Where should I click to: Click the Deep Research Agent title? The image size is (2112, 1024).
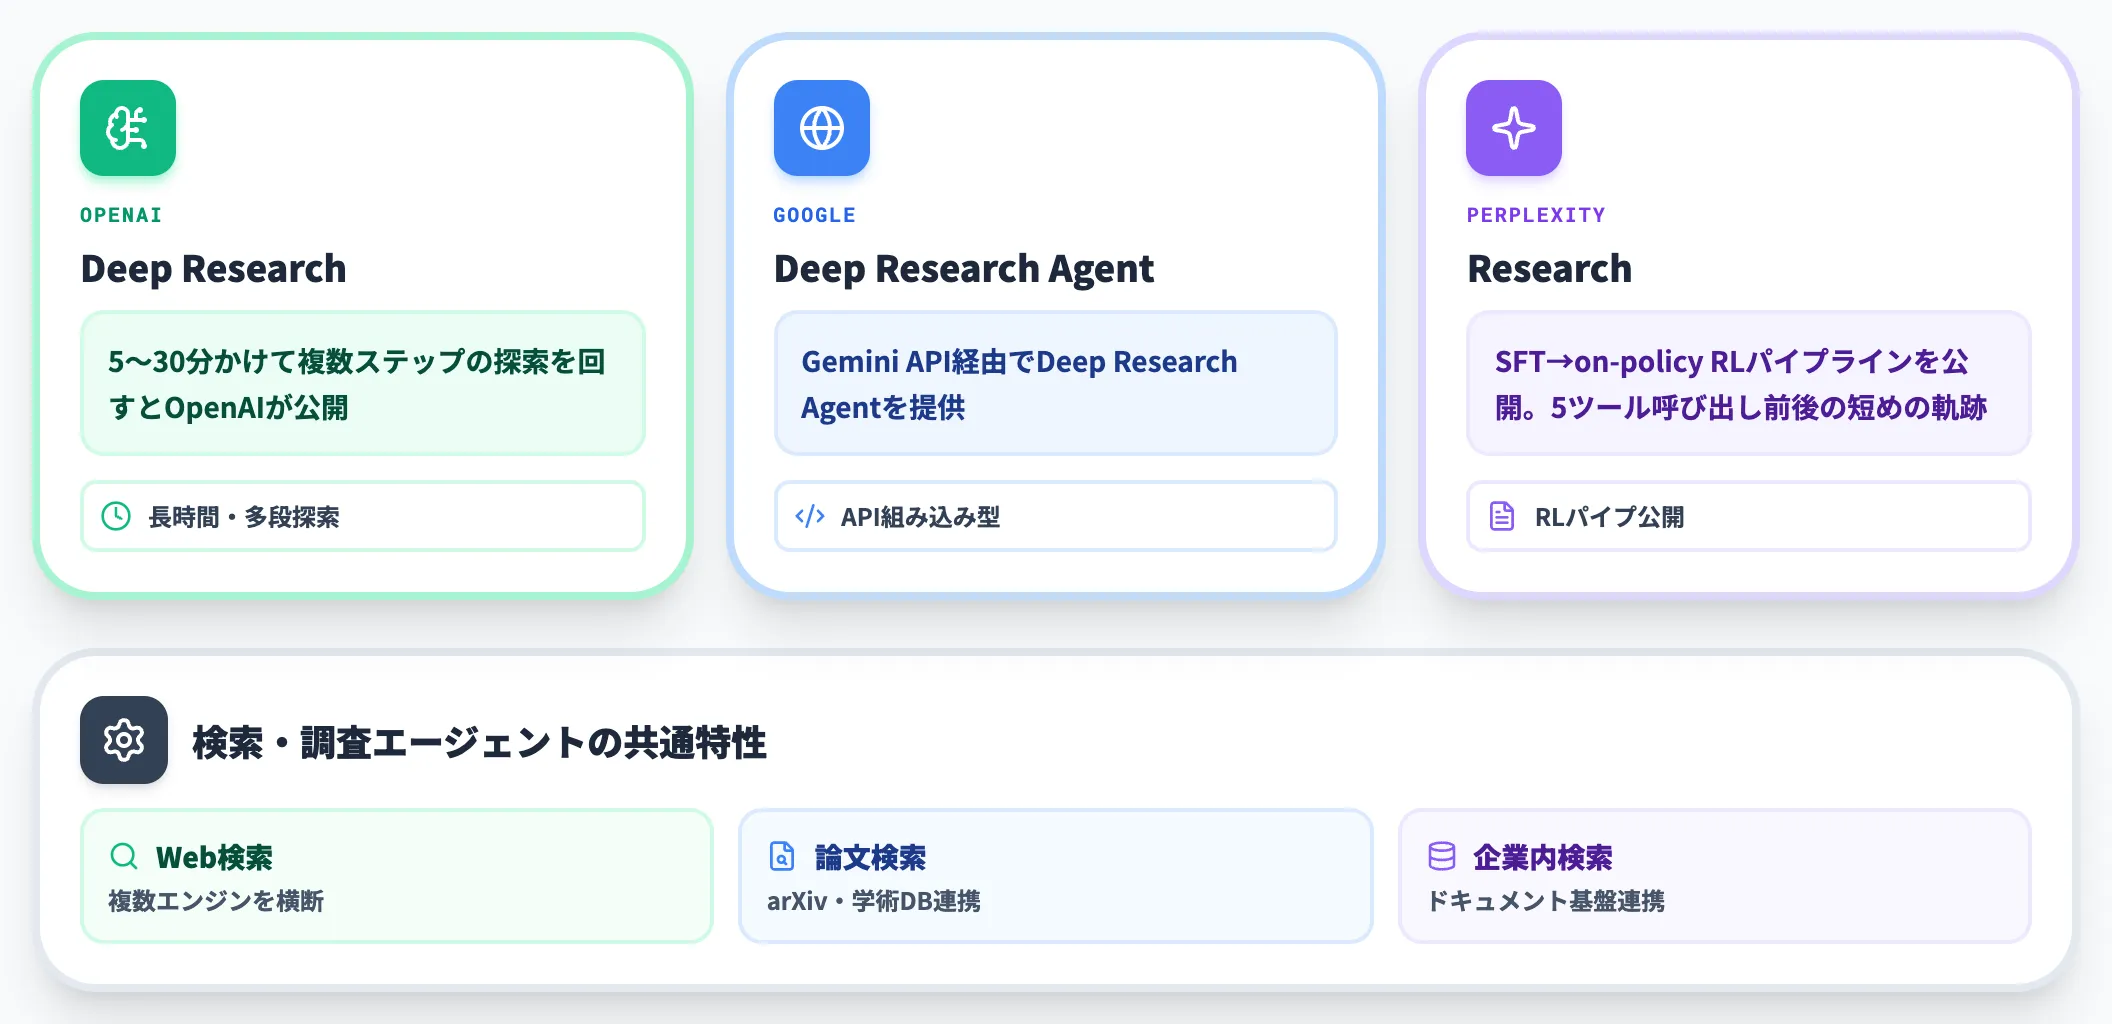964,269
